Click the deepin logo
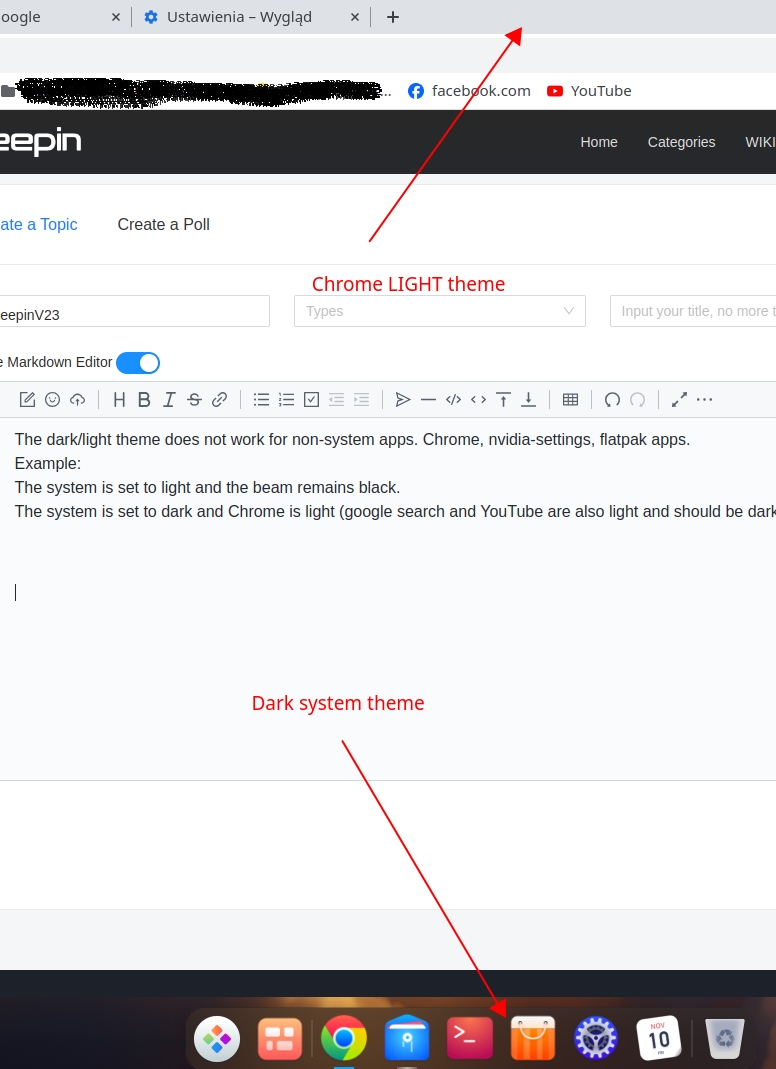The width and height of the screenshot is (776, 1069). (x=40, y=141)
